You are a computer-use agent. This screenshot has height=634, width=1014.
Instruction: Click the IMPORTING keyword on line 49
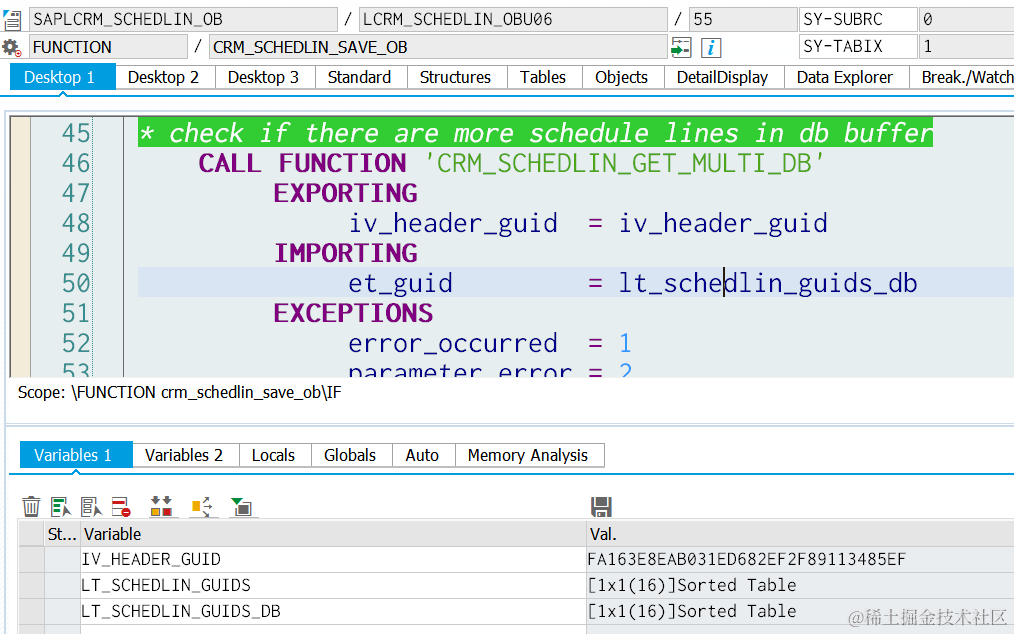[346, 253]
